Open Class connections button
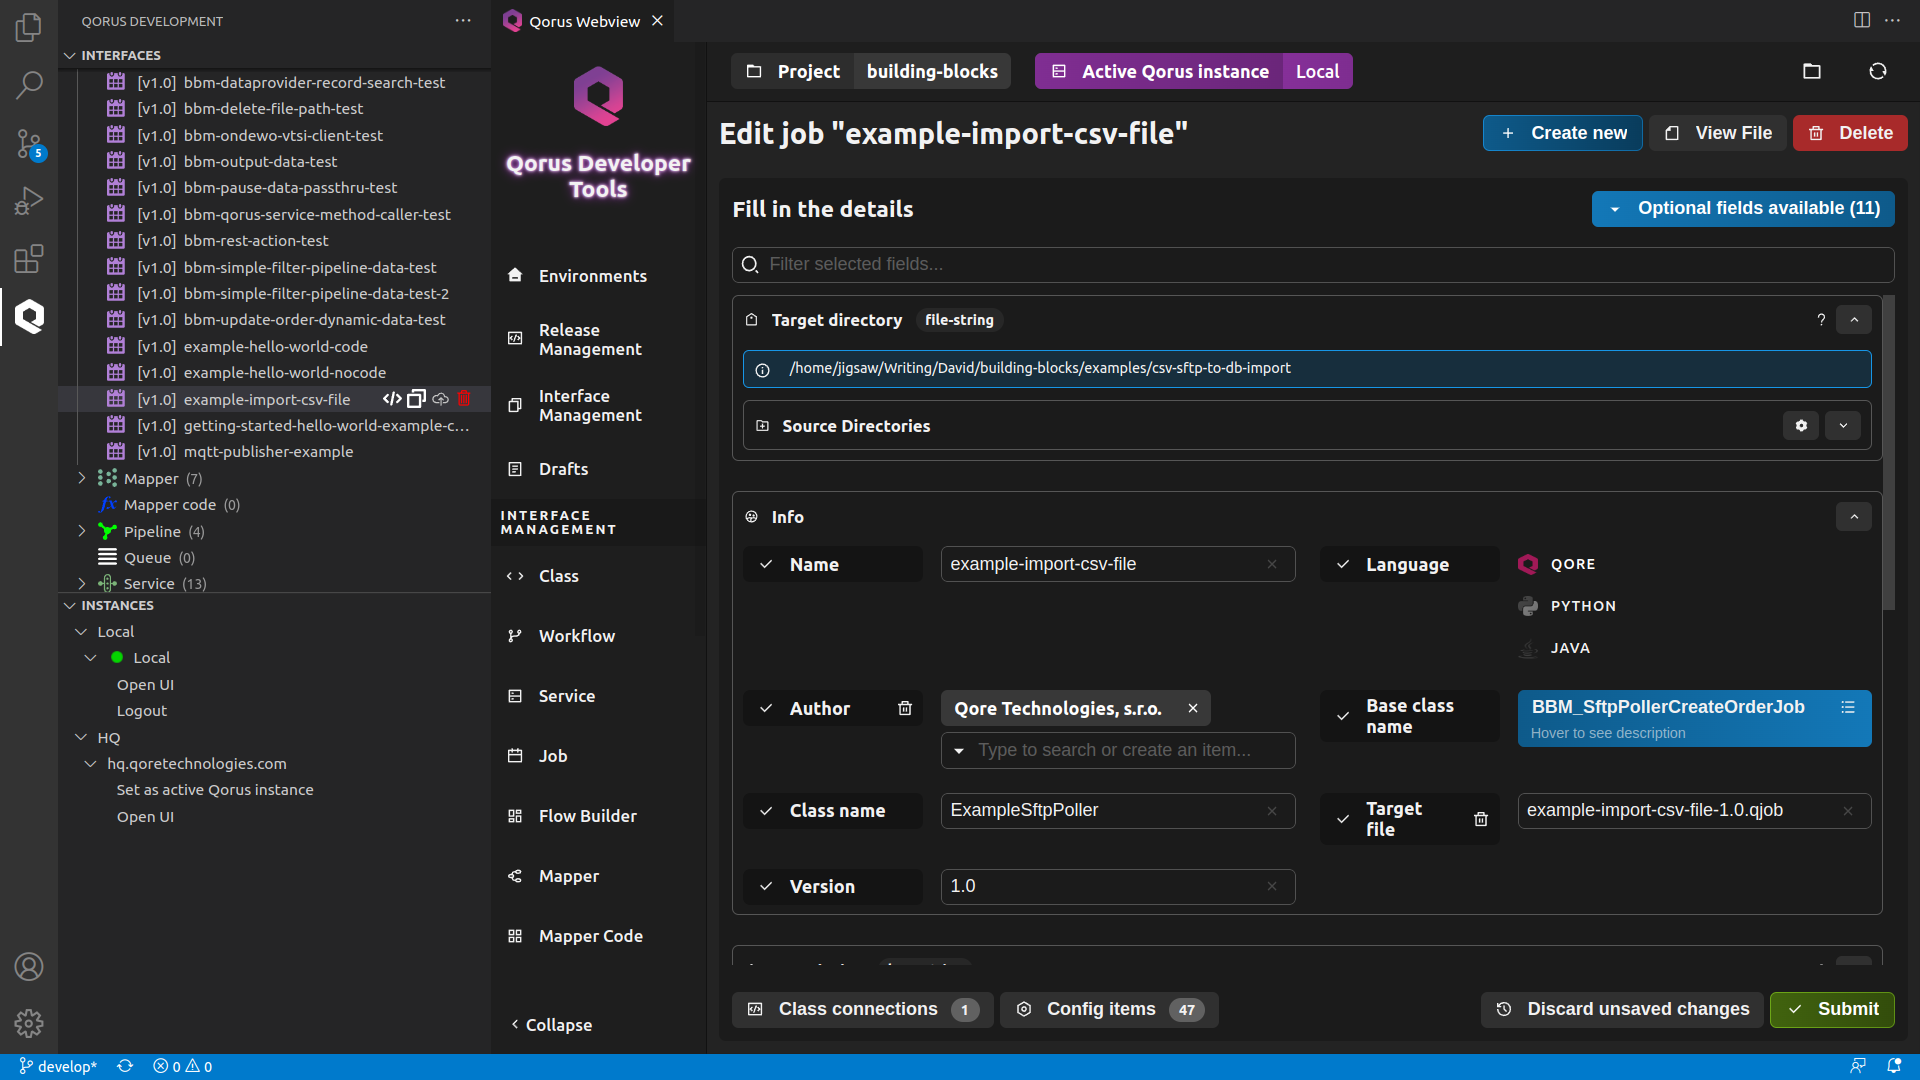 862,1010
